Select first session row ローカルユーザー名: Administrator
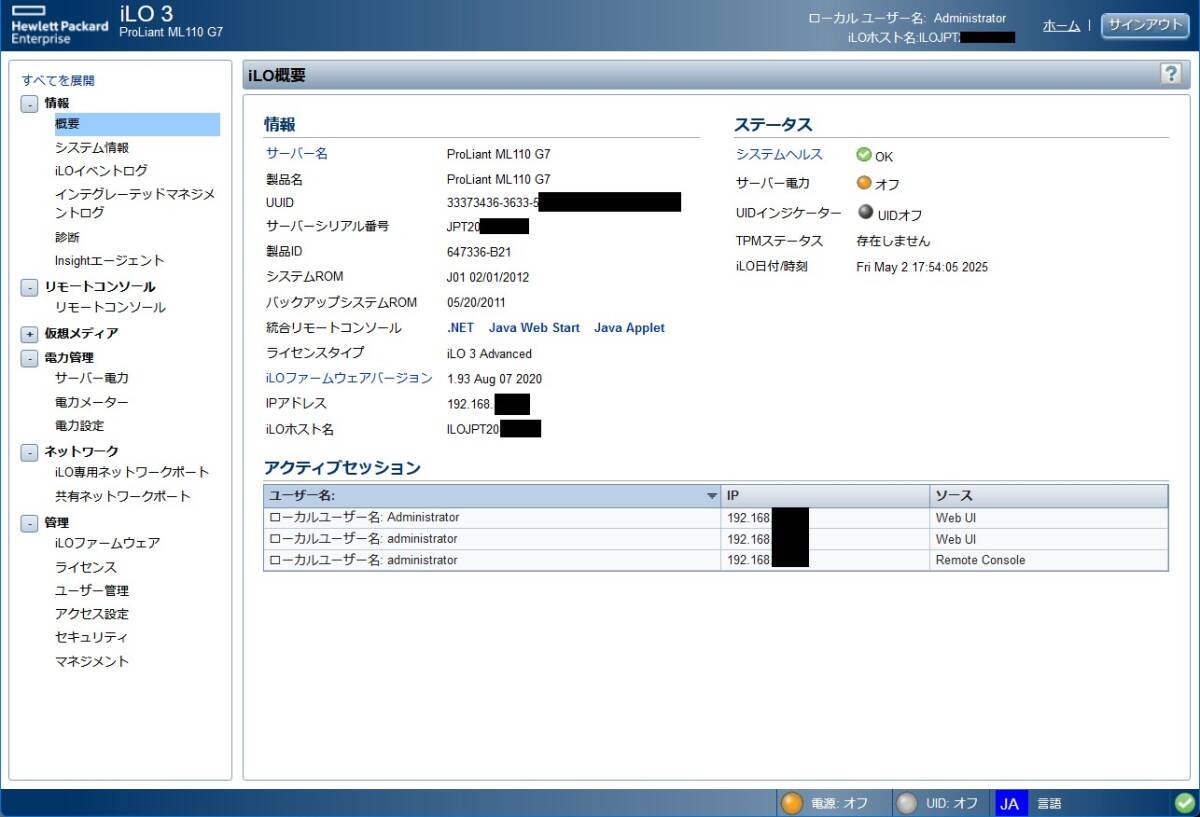 715,518
